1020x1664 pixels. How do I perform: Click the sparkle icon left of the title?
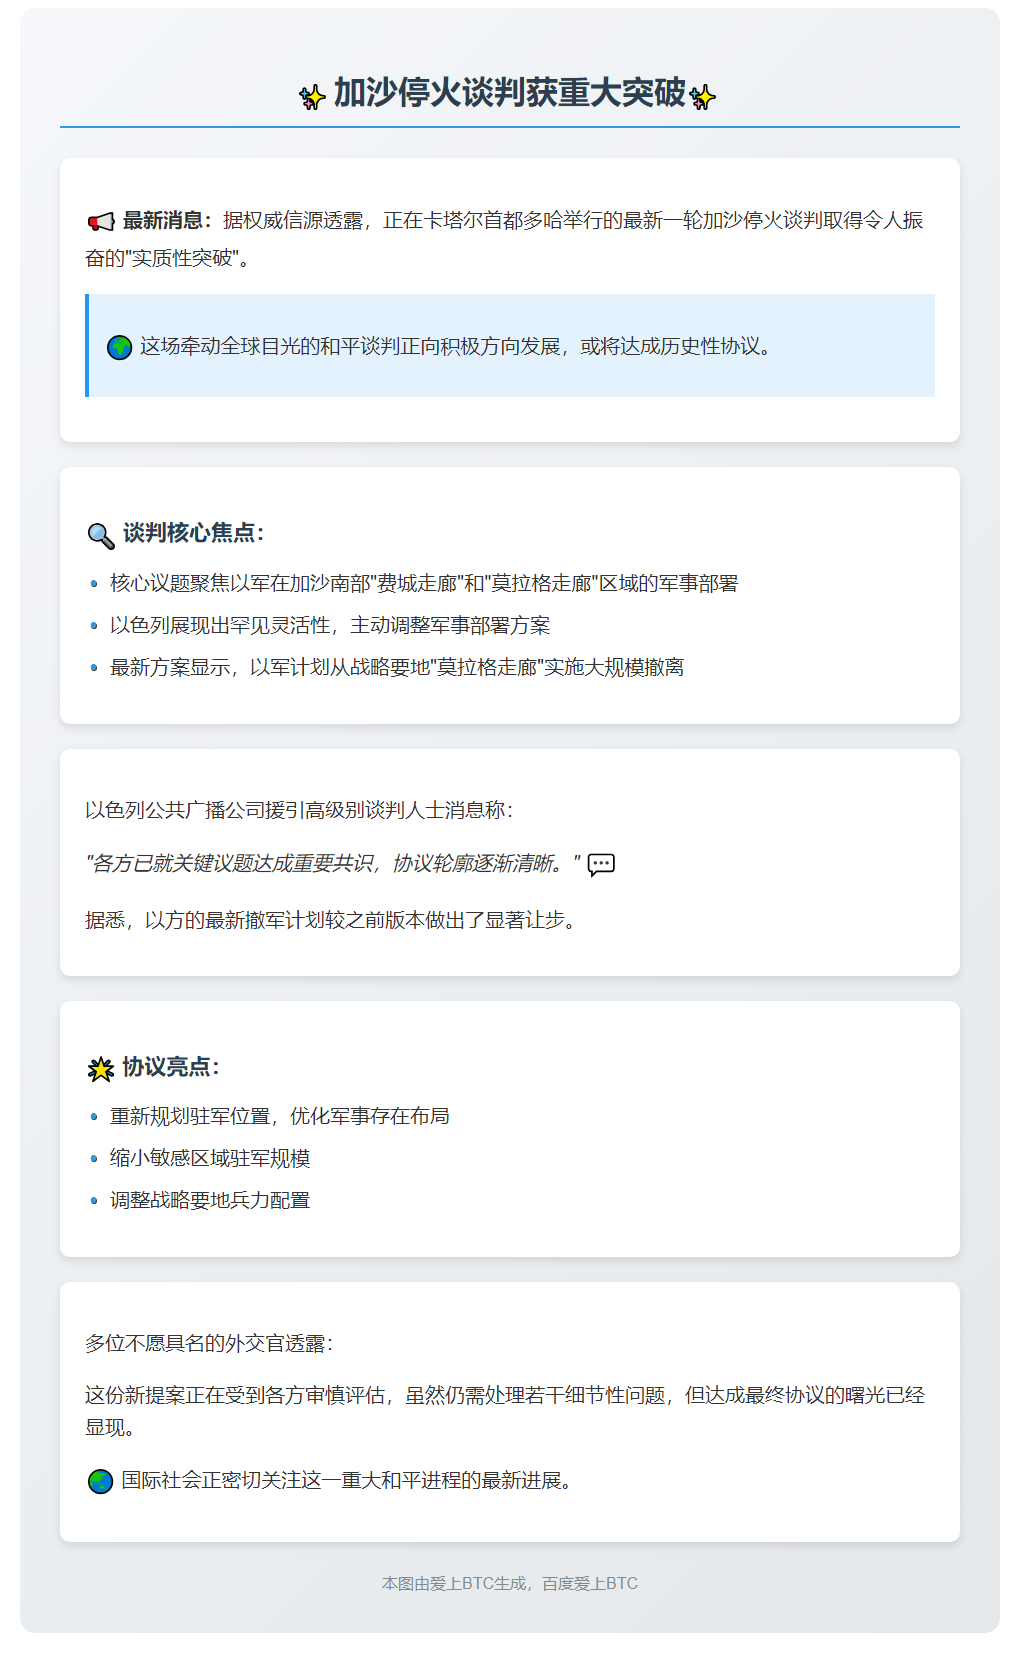tap(312, 97)
